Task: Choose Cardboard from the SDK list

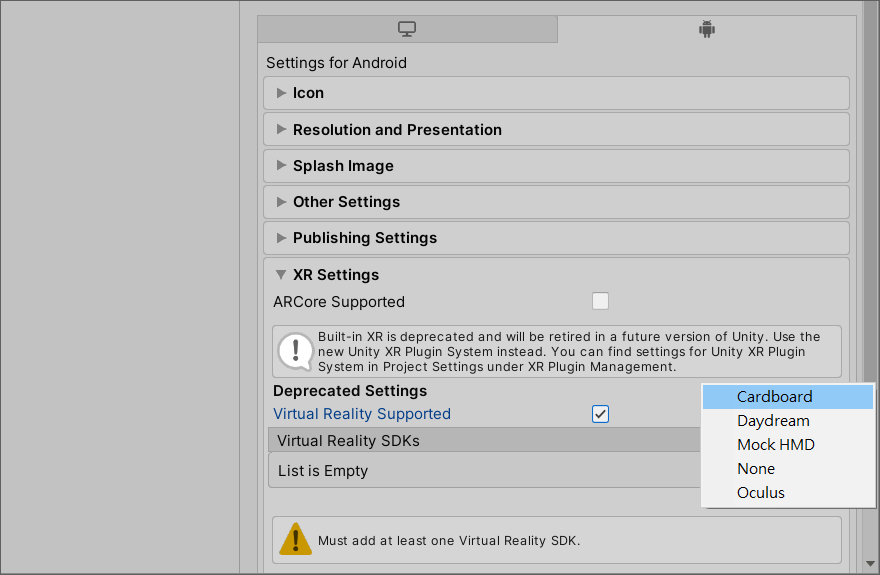Action: [774, 397]
